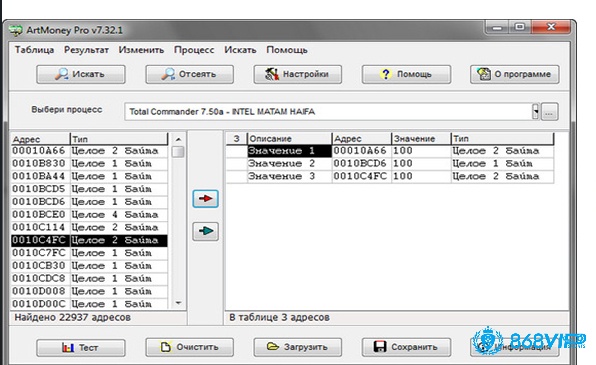Viewport: 596px width, 365px height.
Task: Click the Значение column header
Action: pyautogui.click(x=421, y=139)
